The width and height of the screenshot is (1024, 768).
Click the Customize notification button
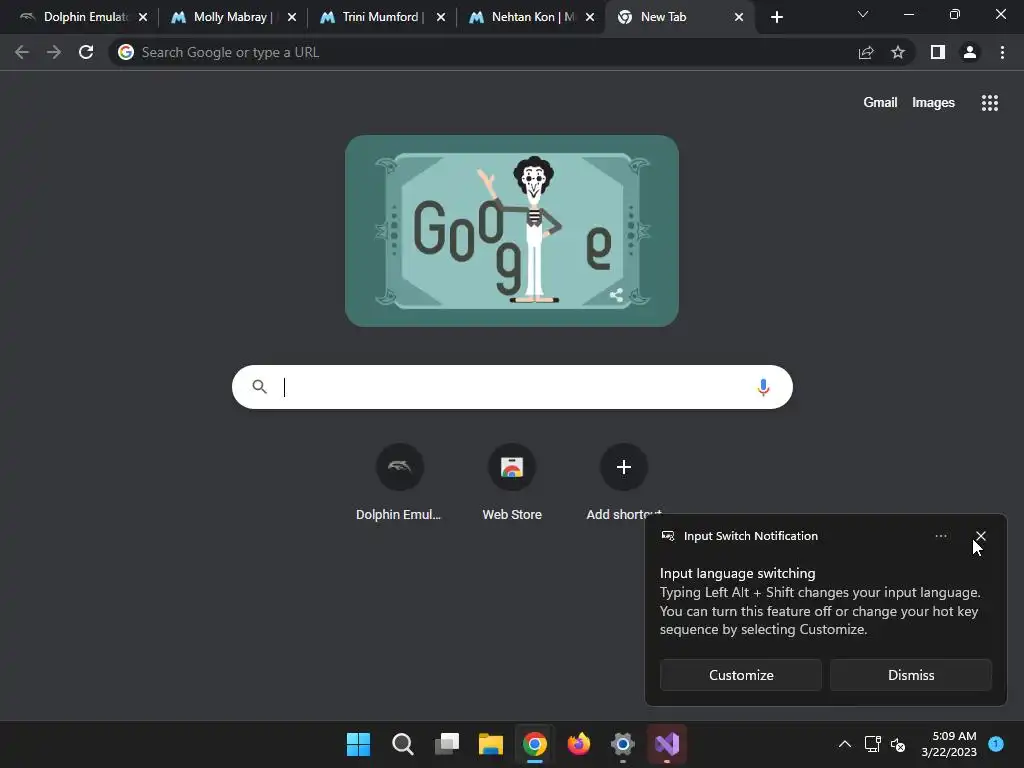[x=741, y=675]
